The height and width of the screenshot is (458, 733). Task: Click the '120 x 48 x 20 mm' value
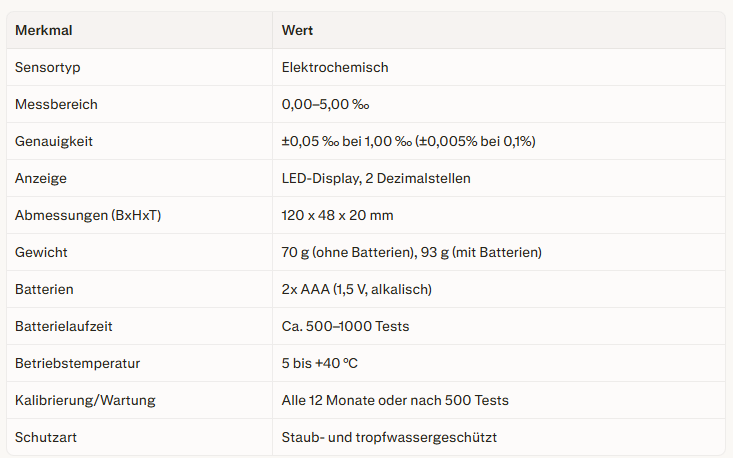coord(338,216)
